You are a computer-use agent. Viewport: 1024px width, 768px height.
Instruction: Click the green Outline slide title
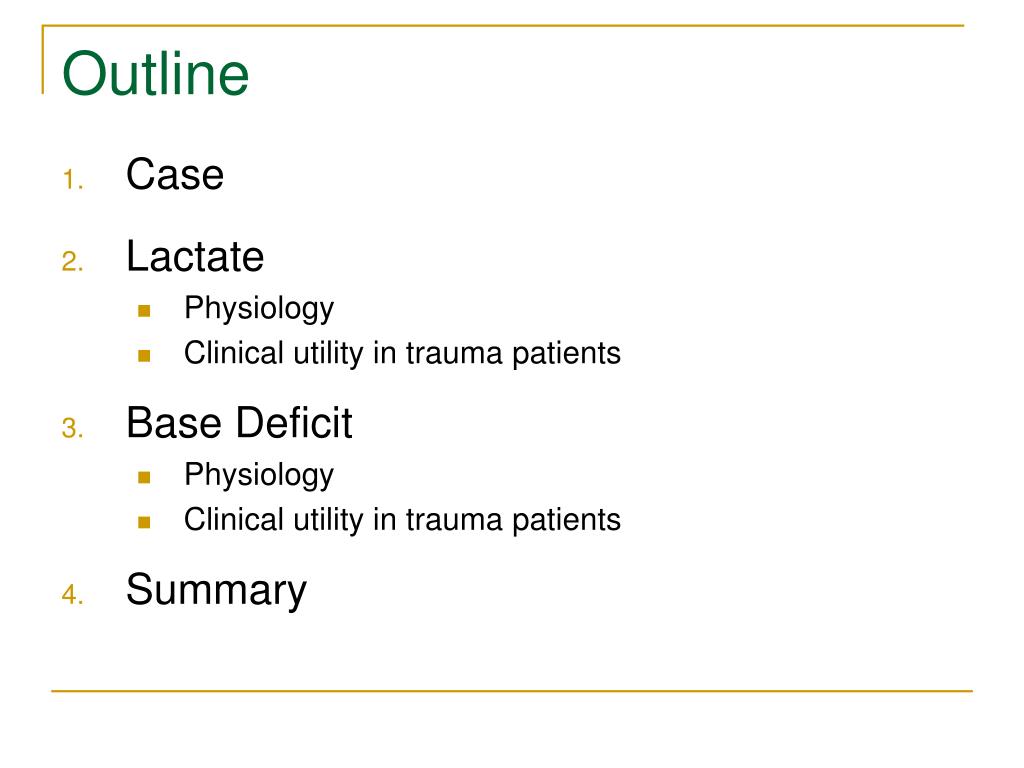pos(155,73)
